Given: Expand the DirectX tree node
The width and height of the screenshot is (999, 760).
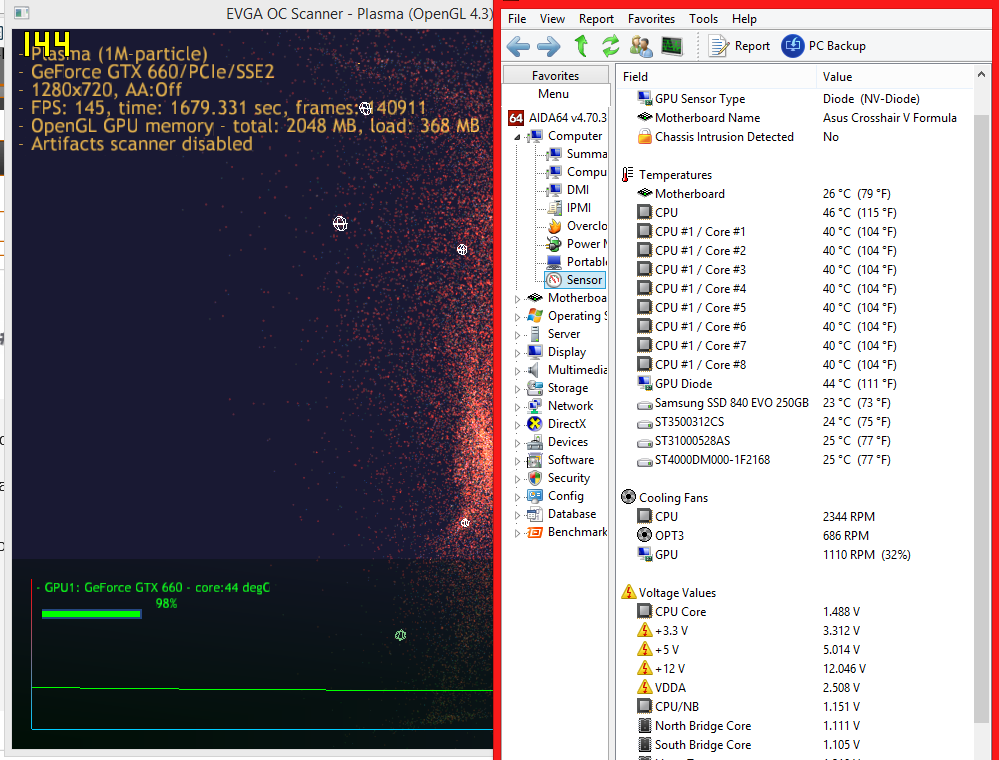Looking at the screenshot, I should coord(517,424).
